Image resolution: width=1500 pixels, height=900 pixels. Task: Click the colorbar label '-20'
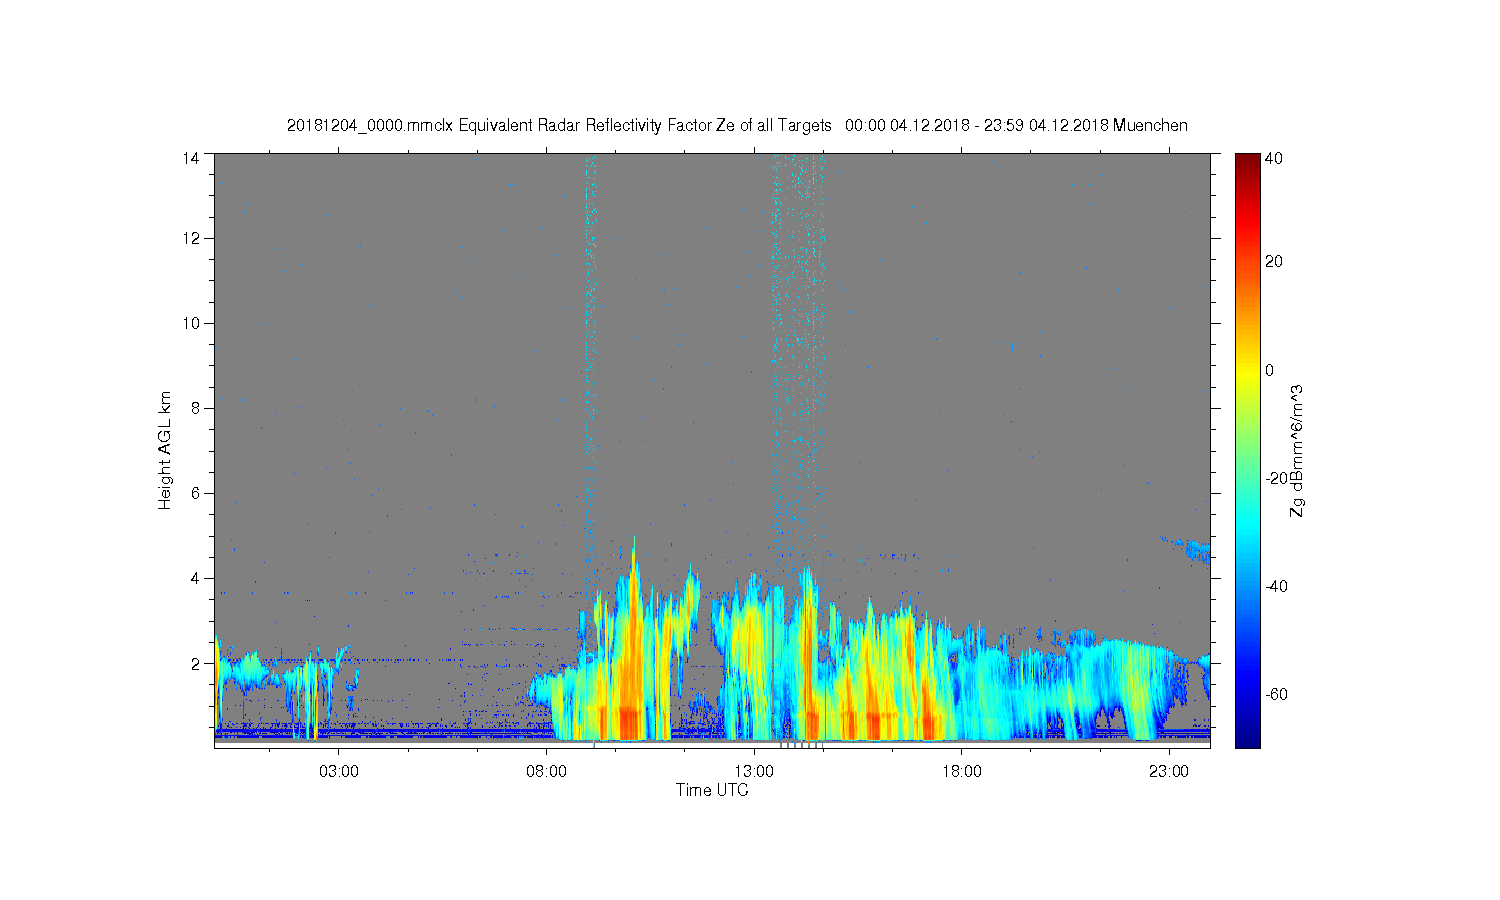click(x=1276, y=478)
